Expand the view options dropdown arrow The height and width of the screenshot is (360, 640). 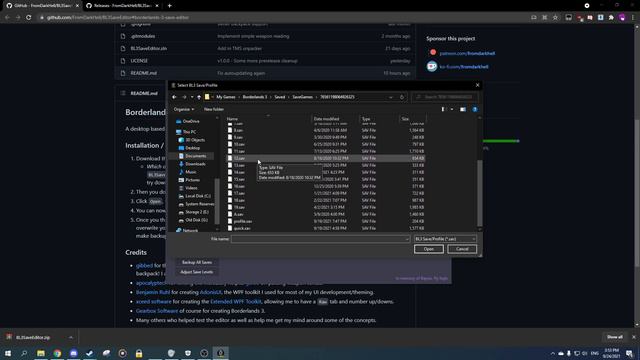(451, 109)
